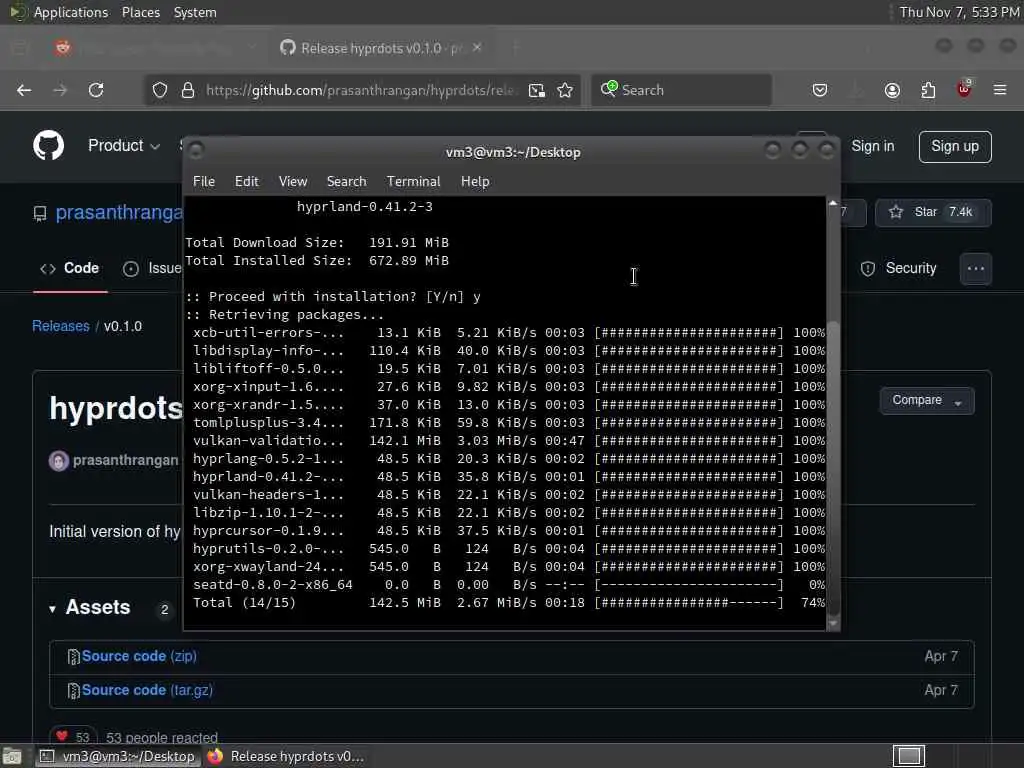Click the heart reaction button
The width and height of the screenshot is (1024, 768).
(73, 737)
